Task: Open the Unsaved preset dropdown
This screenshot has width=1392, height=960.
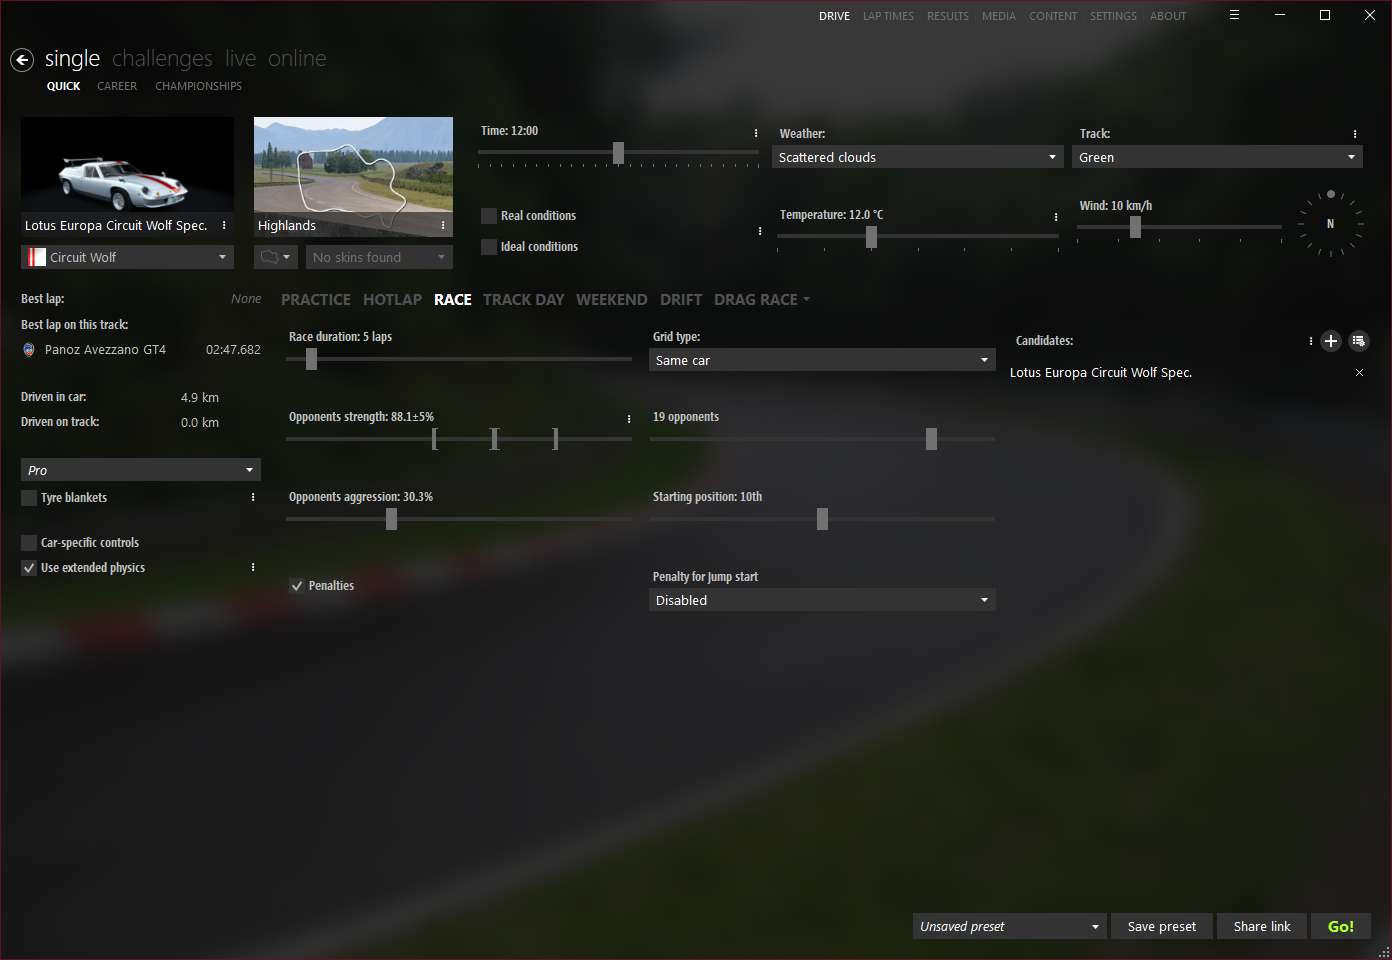Action: [1010, 926]
